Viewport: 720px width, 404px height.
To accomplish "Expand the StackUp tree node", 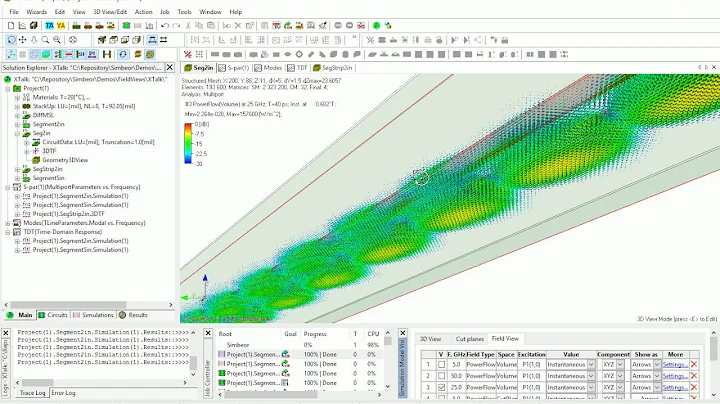I will point(17,106).
